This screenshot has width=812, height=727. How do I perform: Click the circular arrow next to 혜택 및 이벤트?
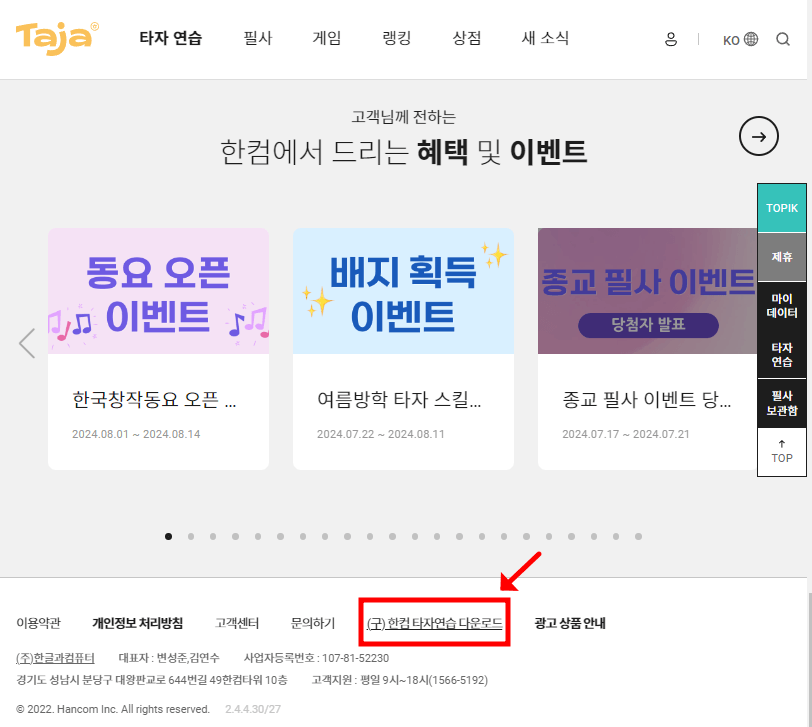click(758, 136)
